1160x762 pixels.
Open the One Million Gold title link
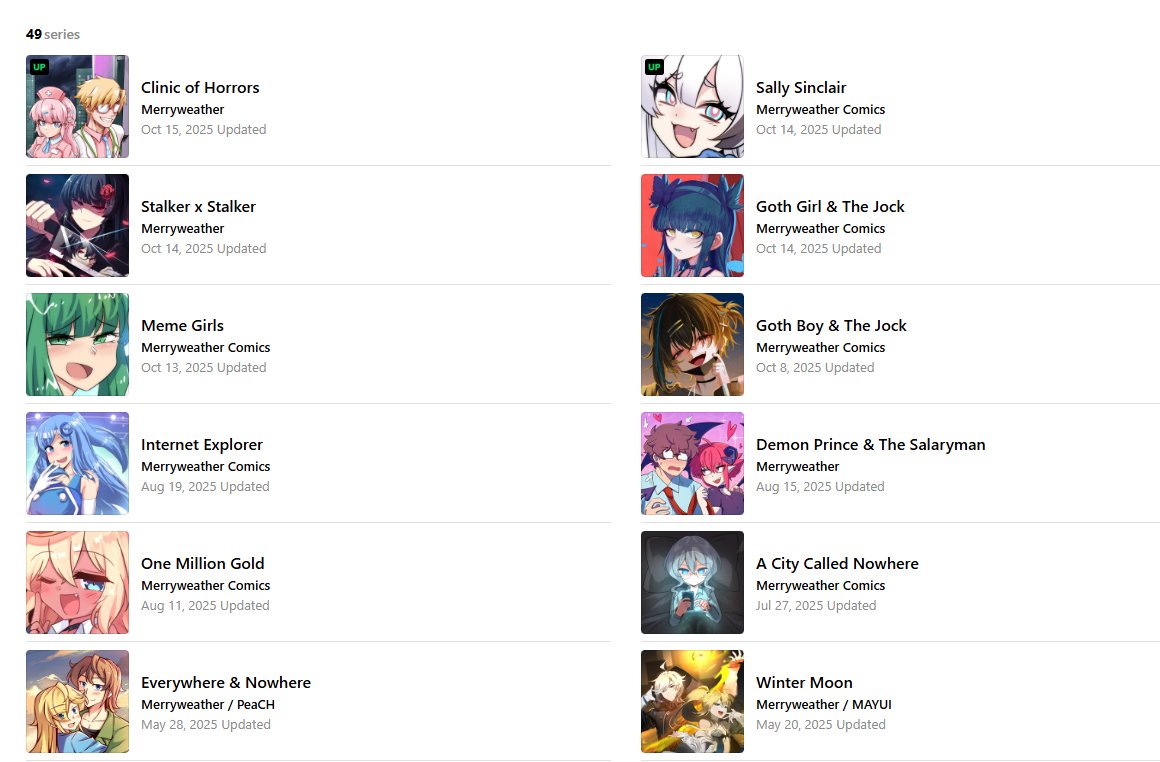pyautogui.click(x=203, y=564)
